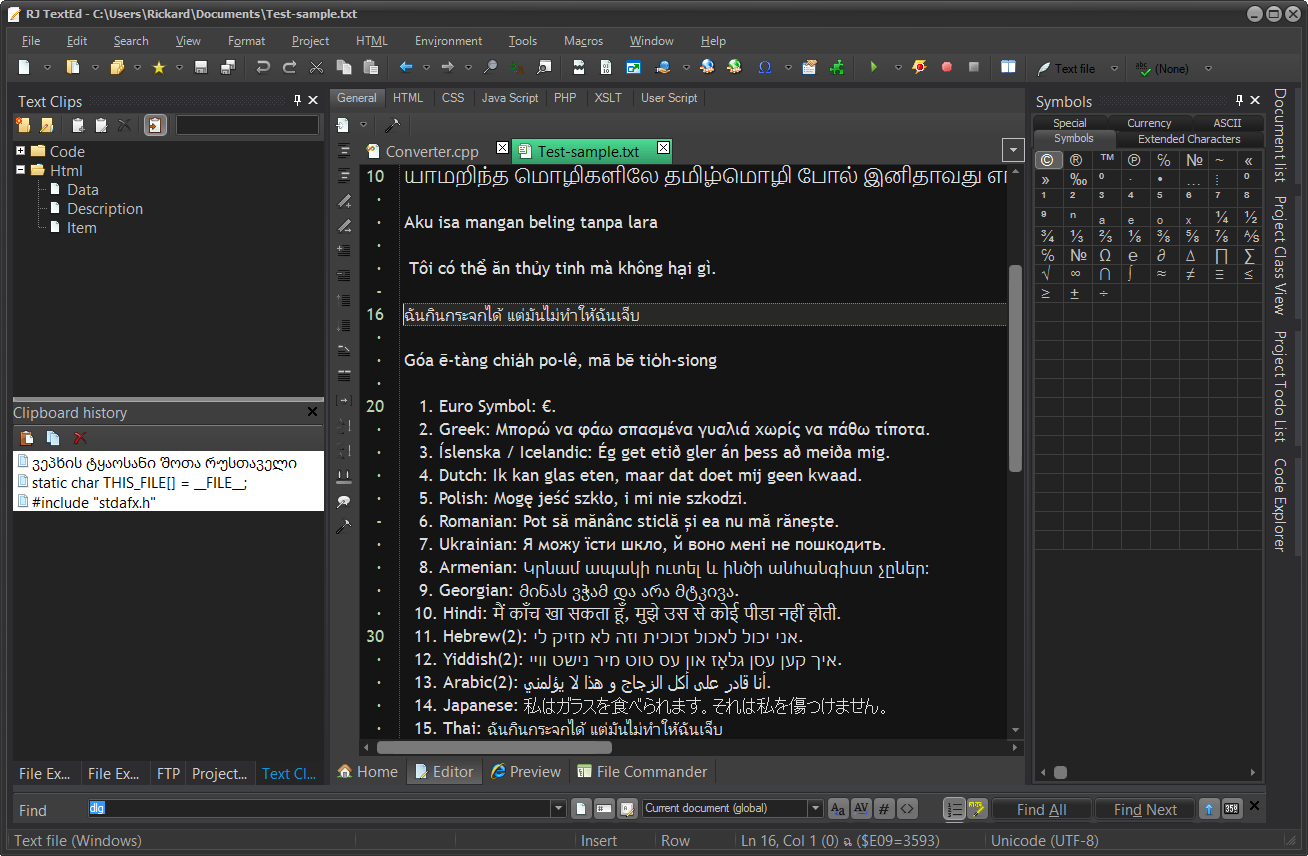Toggle the match case 'Aa' find option
1308x856 pixels.
[x=838, y=809]
